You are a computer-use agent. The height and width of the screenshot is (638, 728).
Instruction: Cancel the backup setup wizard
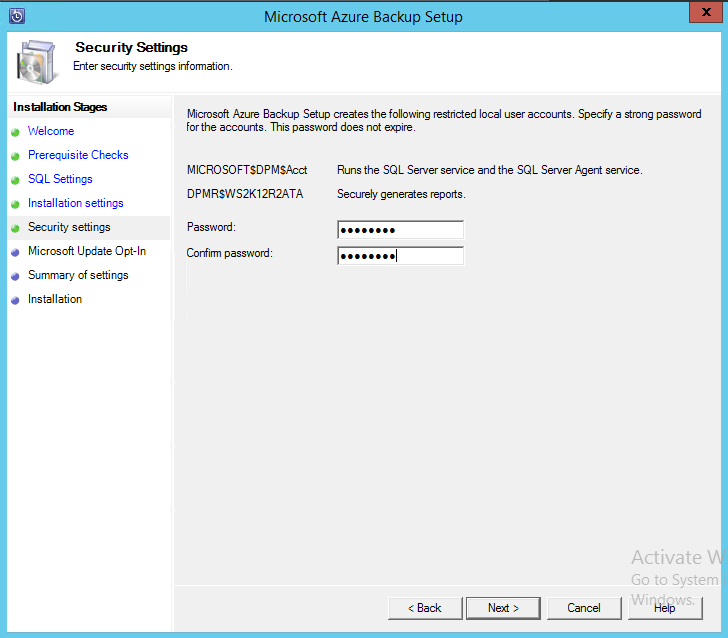pos(584,608)
